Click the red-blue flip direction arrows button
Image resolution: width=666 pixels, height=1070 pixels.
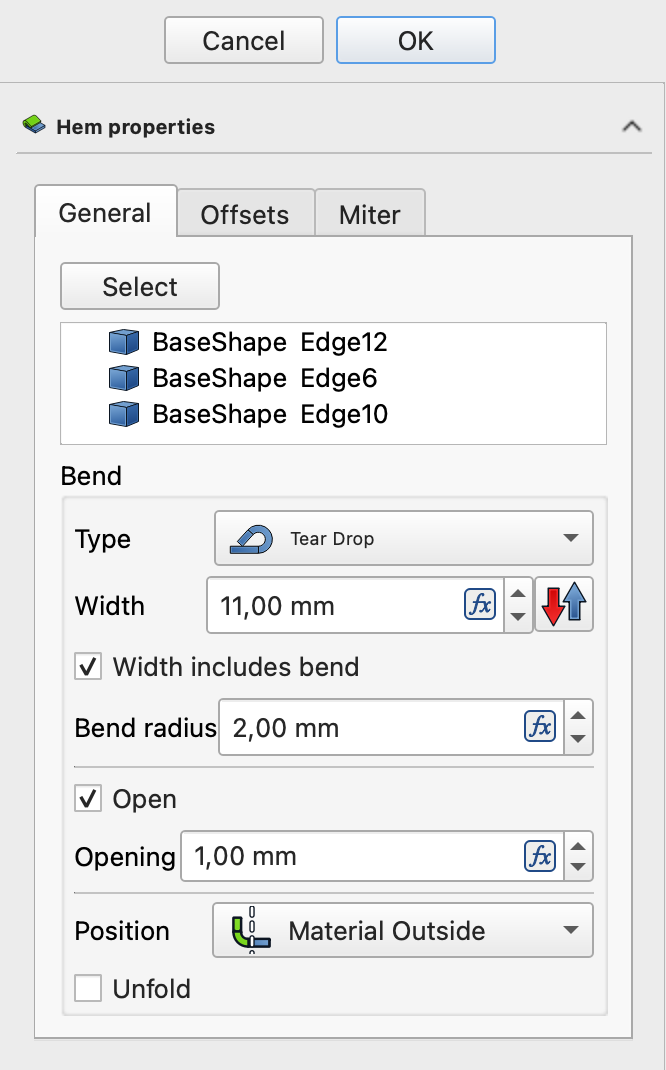tap(564, 605)
